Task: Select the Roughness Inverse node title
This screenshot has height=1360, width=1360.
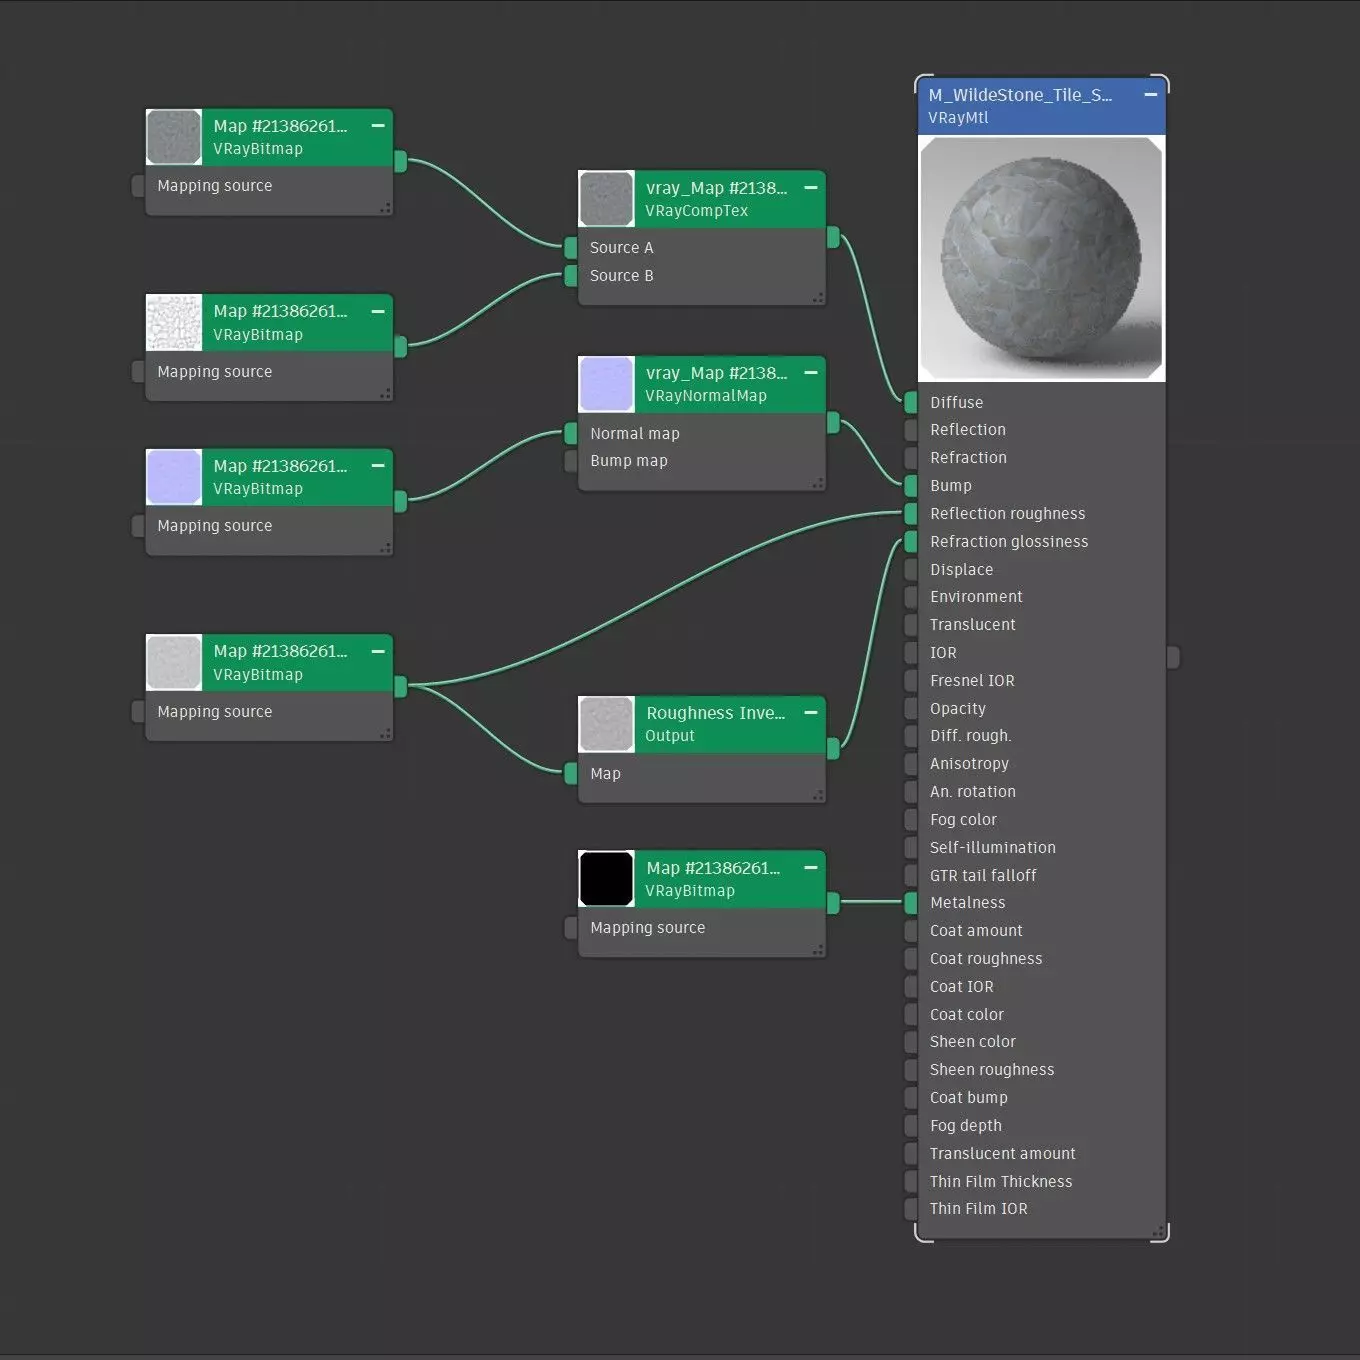Action: tap(716, 713)
